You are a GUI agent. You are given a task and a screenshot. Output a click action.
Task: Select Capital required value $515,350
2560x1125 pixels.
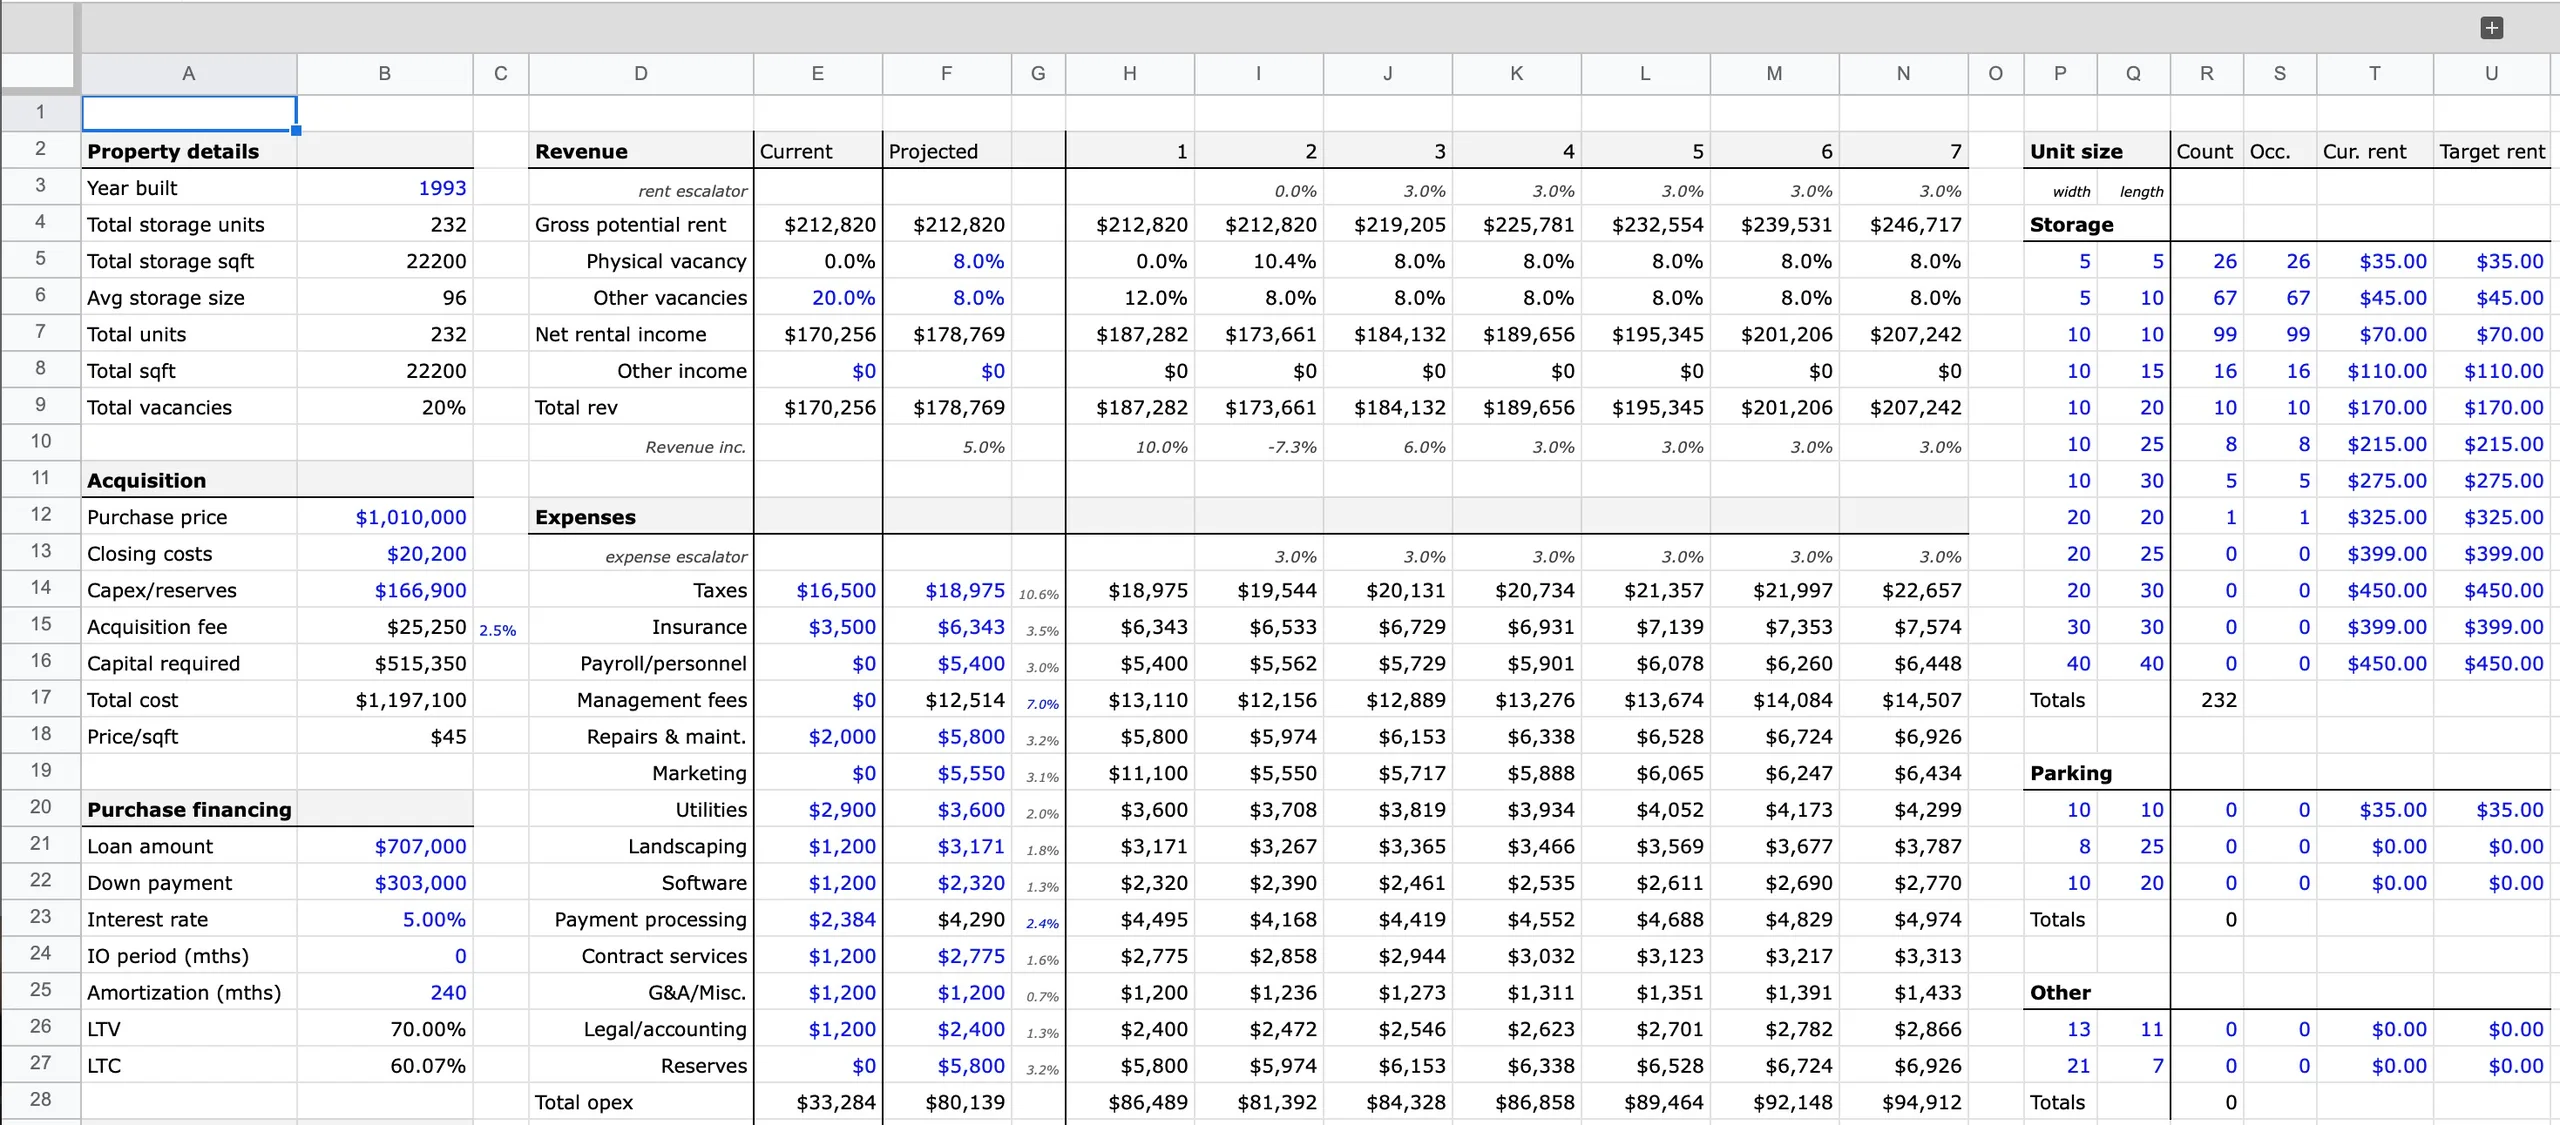pyautogui.click(x=420, y=663)
